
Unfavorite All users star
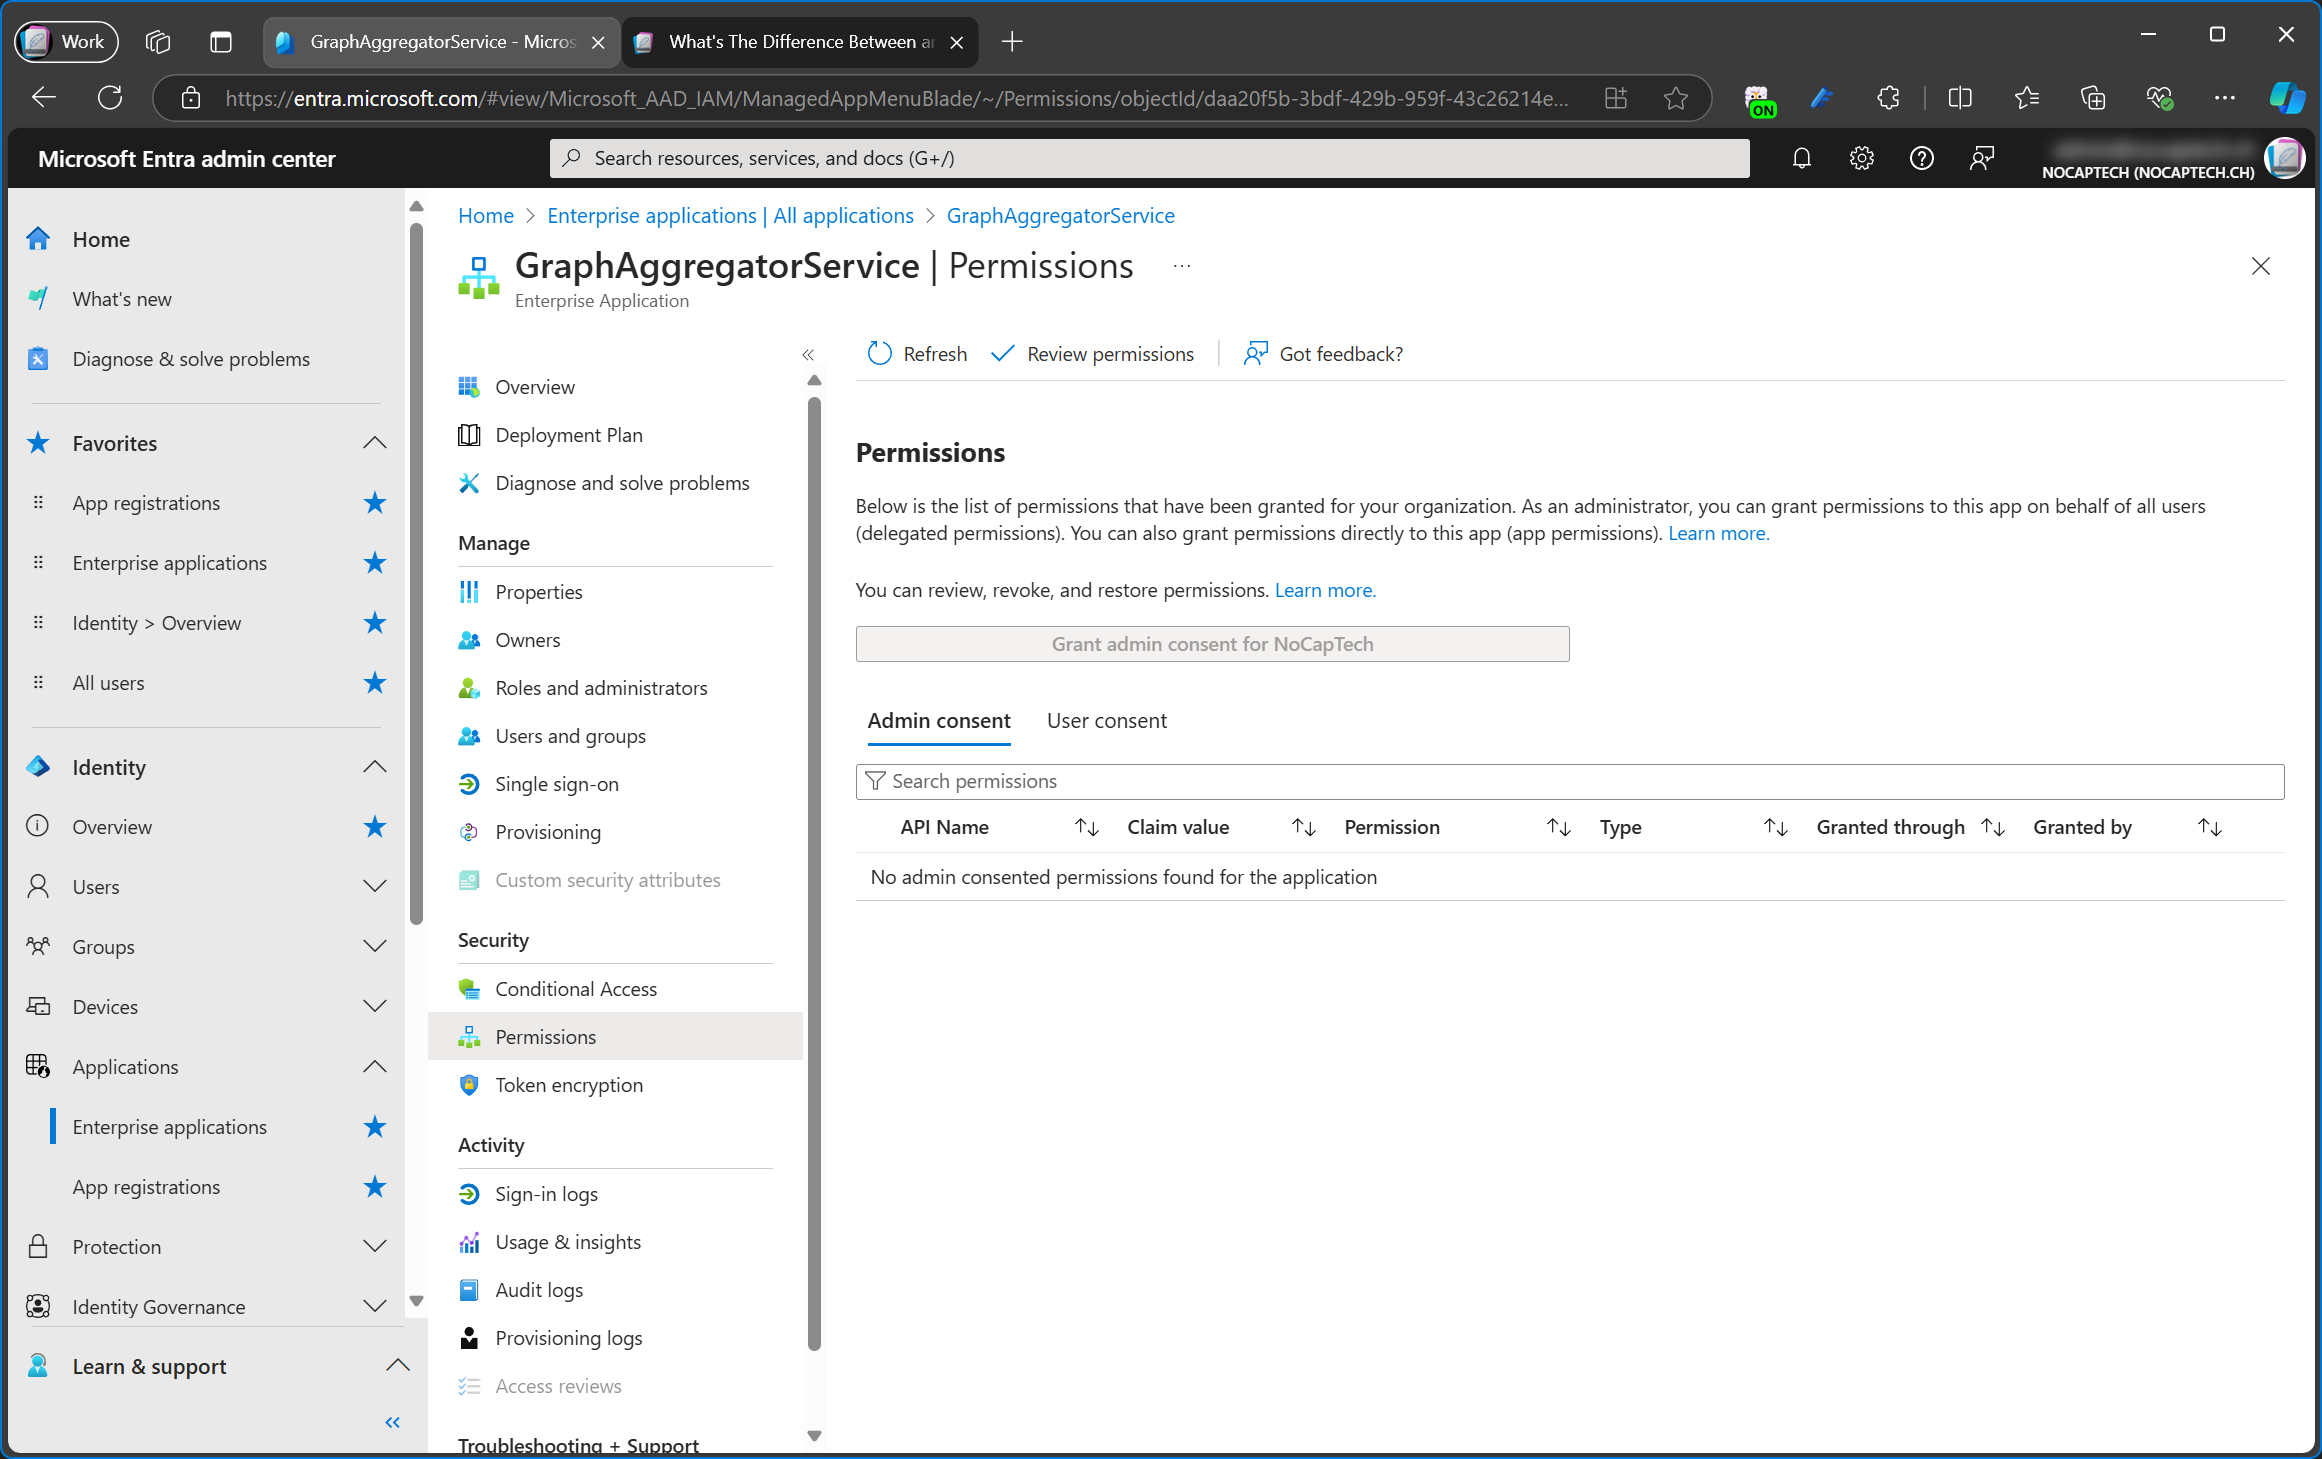[x=374, y=683]
